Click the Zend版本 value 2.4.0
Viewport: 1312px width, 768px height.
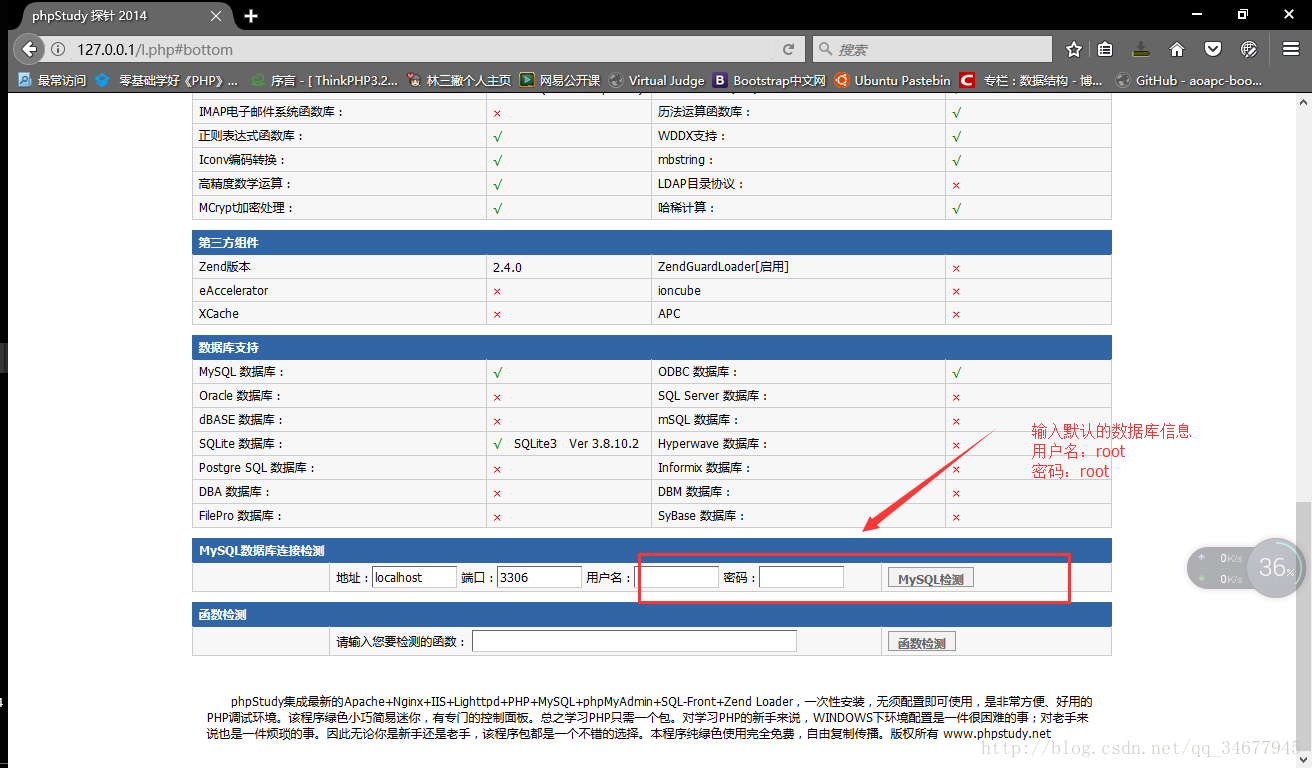click(x=507, y=267)
